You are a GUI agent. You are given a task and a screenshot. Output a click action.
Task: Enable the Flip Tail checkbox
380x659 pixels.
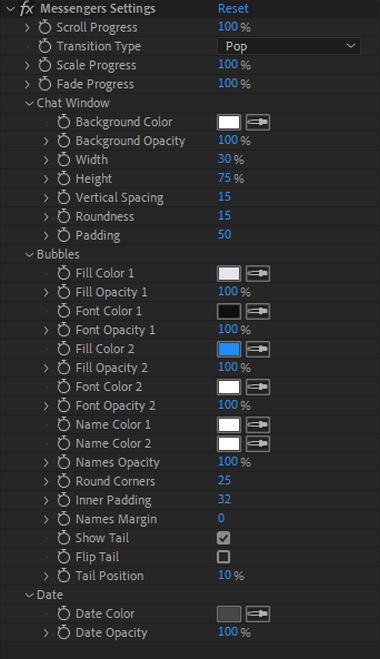click(224, 557)
